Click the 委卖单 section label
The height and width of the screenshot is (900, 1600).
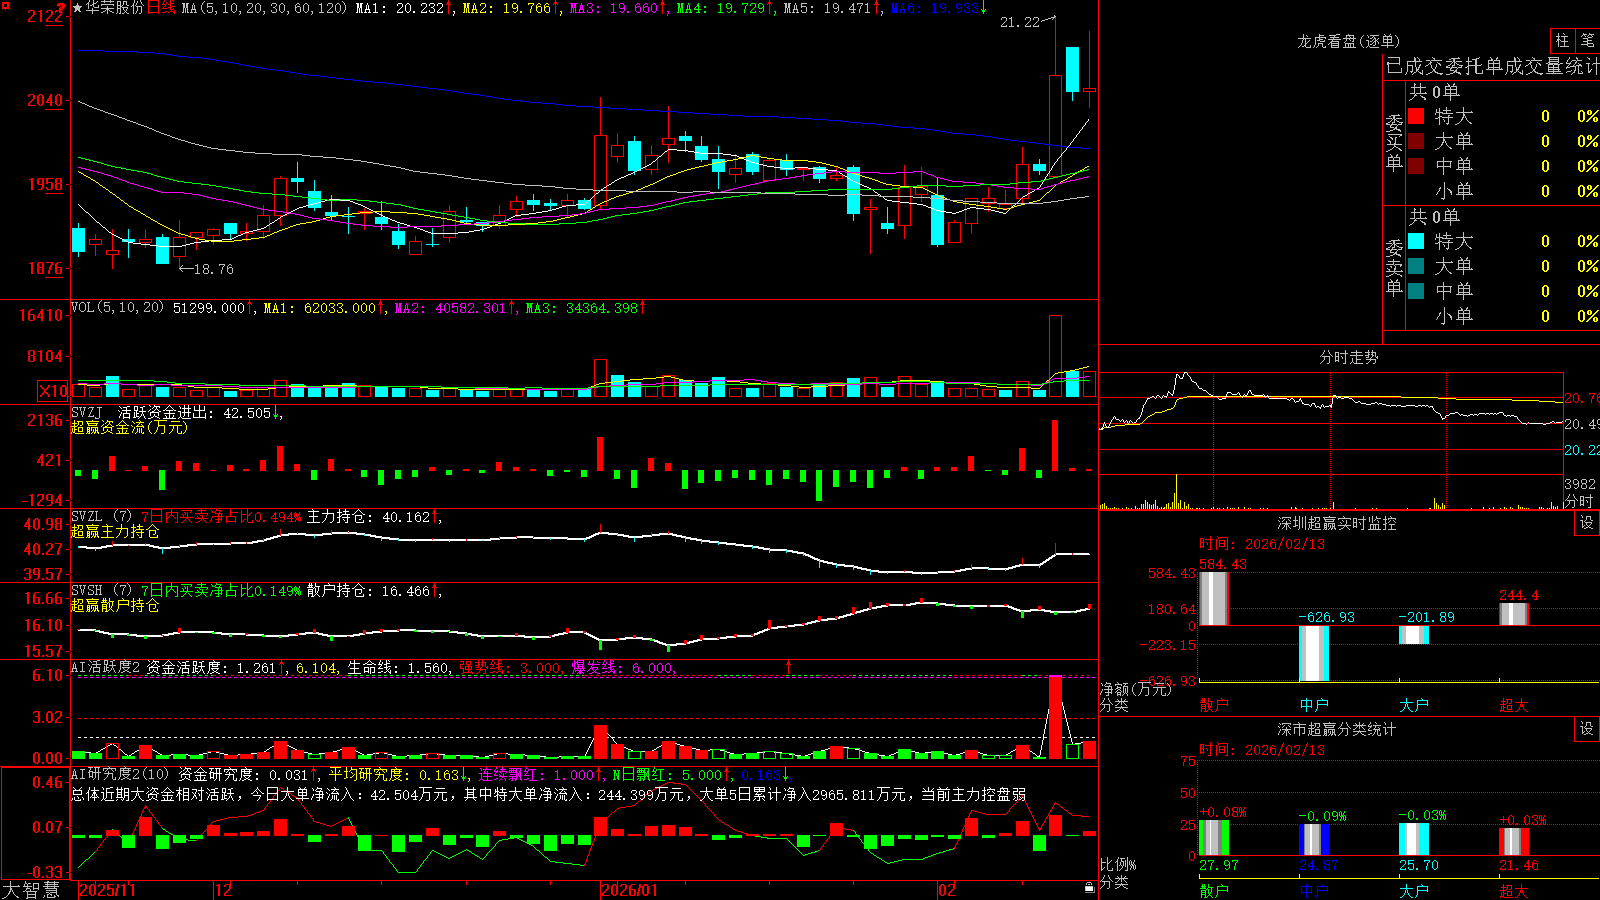pyautogui.click(x=1394, y=267)
